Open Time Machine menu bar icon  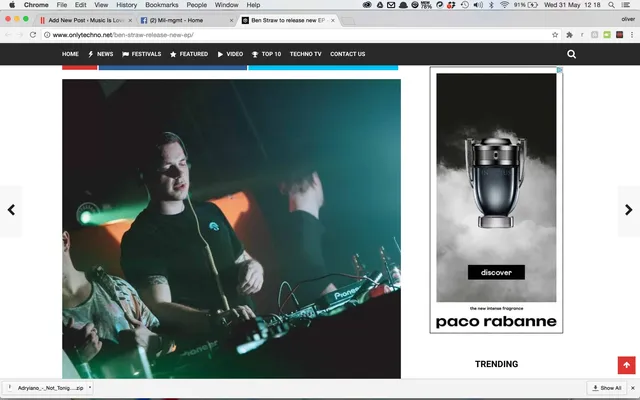pyautogui.click(x=464, y=5)
